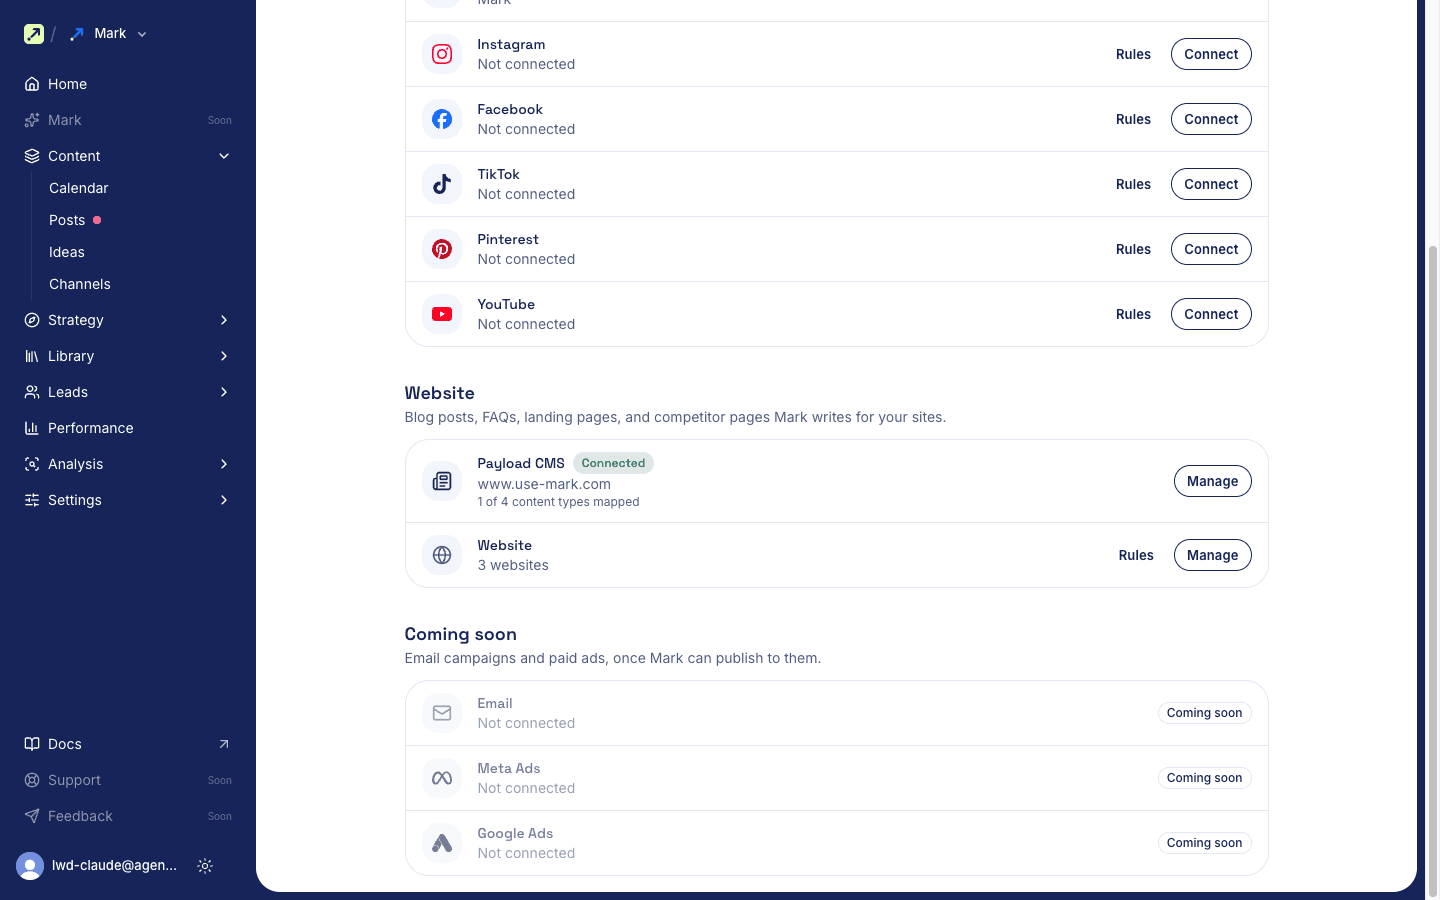The height and width of the screenshot is (900, 1440).
Task: Click the Payload CMS newspaper icon
Action: click(442, 481)
